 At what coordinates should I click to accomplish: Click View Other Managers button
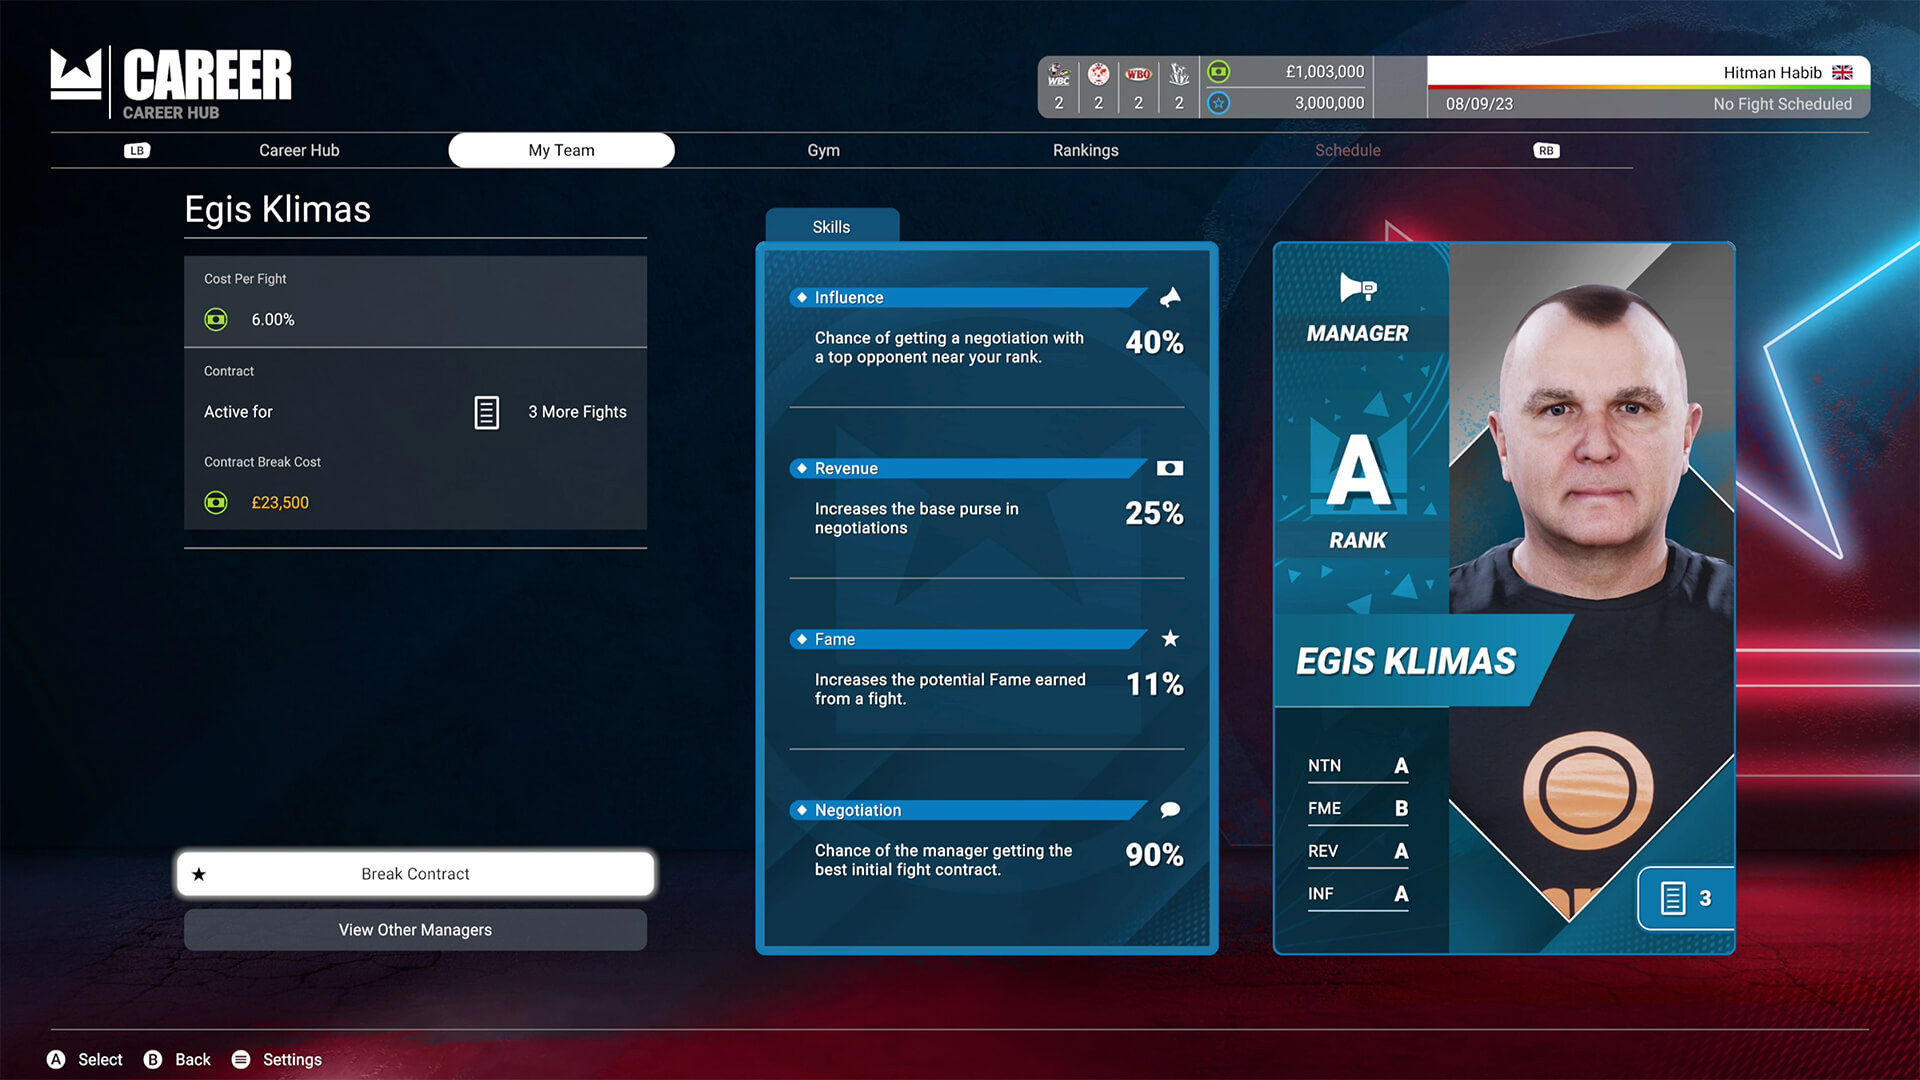(414, 928)
